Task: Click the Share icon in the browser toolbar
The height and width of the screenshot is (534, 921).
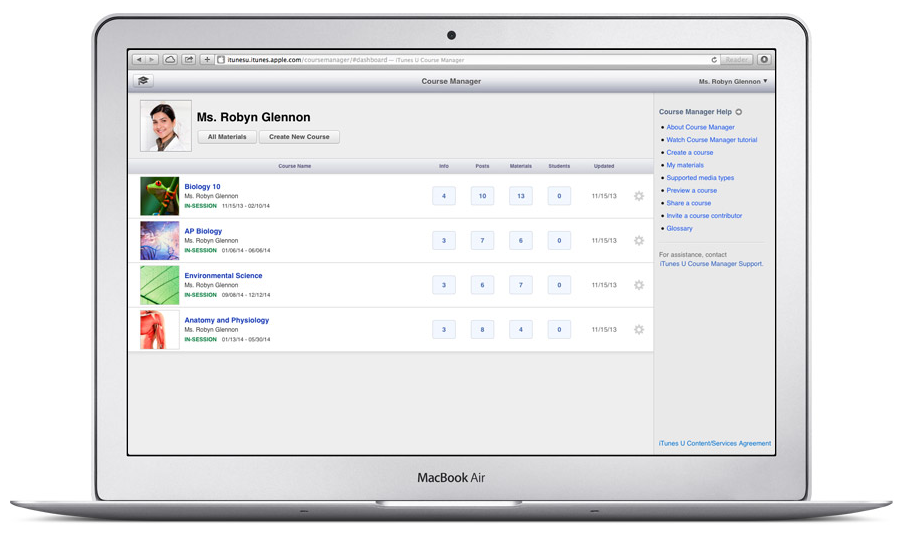Action: click(189, 60)
